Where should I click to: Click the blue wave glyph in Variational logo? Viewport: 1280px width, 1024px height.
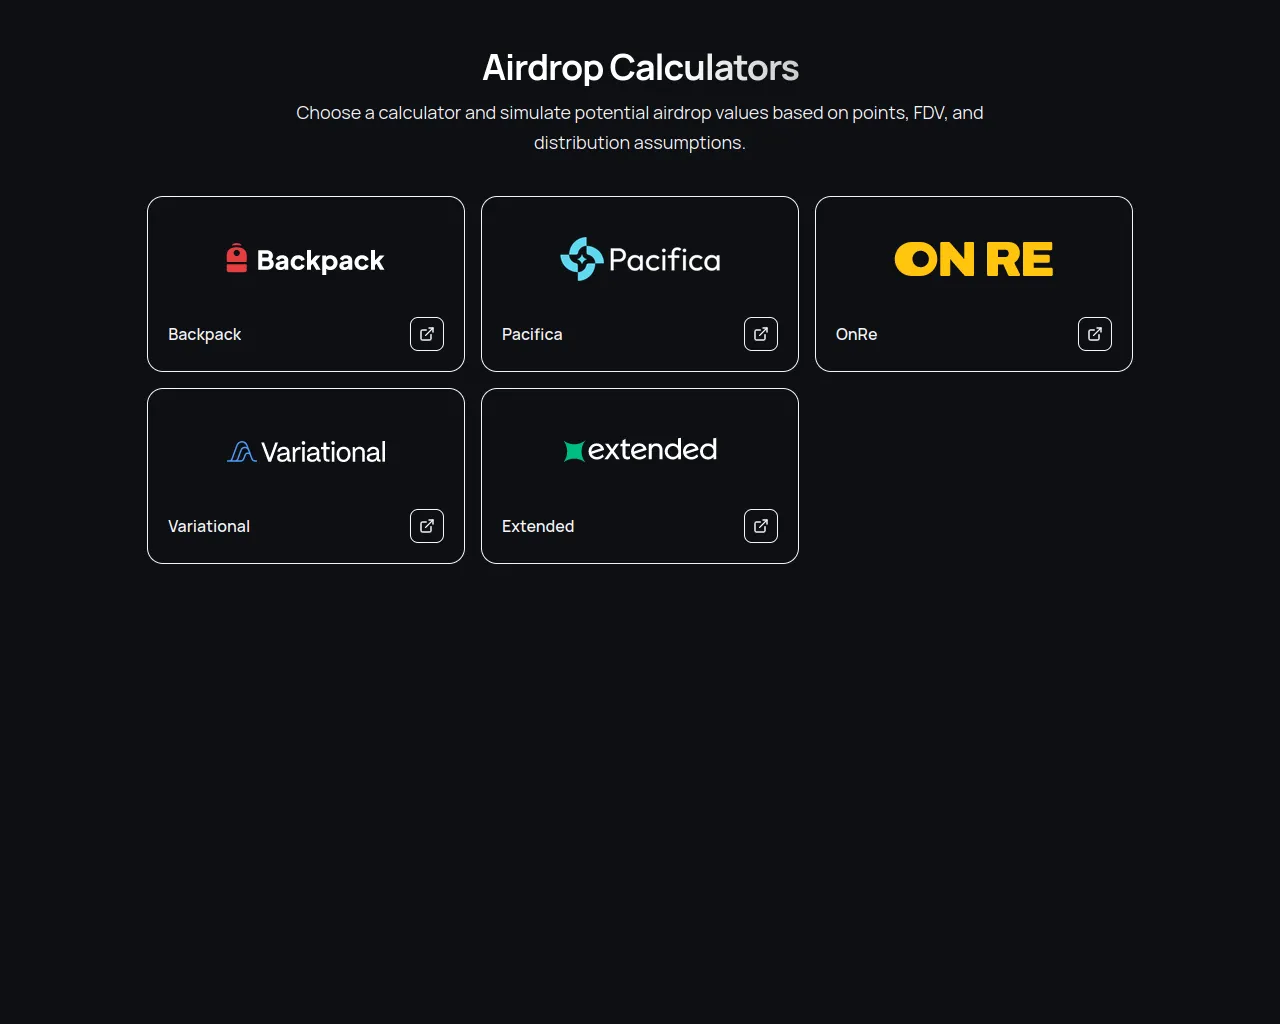click(242, 452)
